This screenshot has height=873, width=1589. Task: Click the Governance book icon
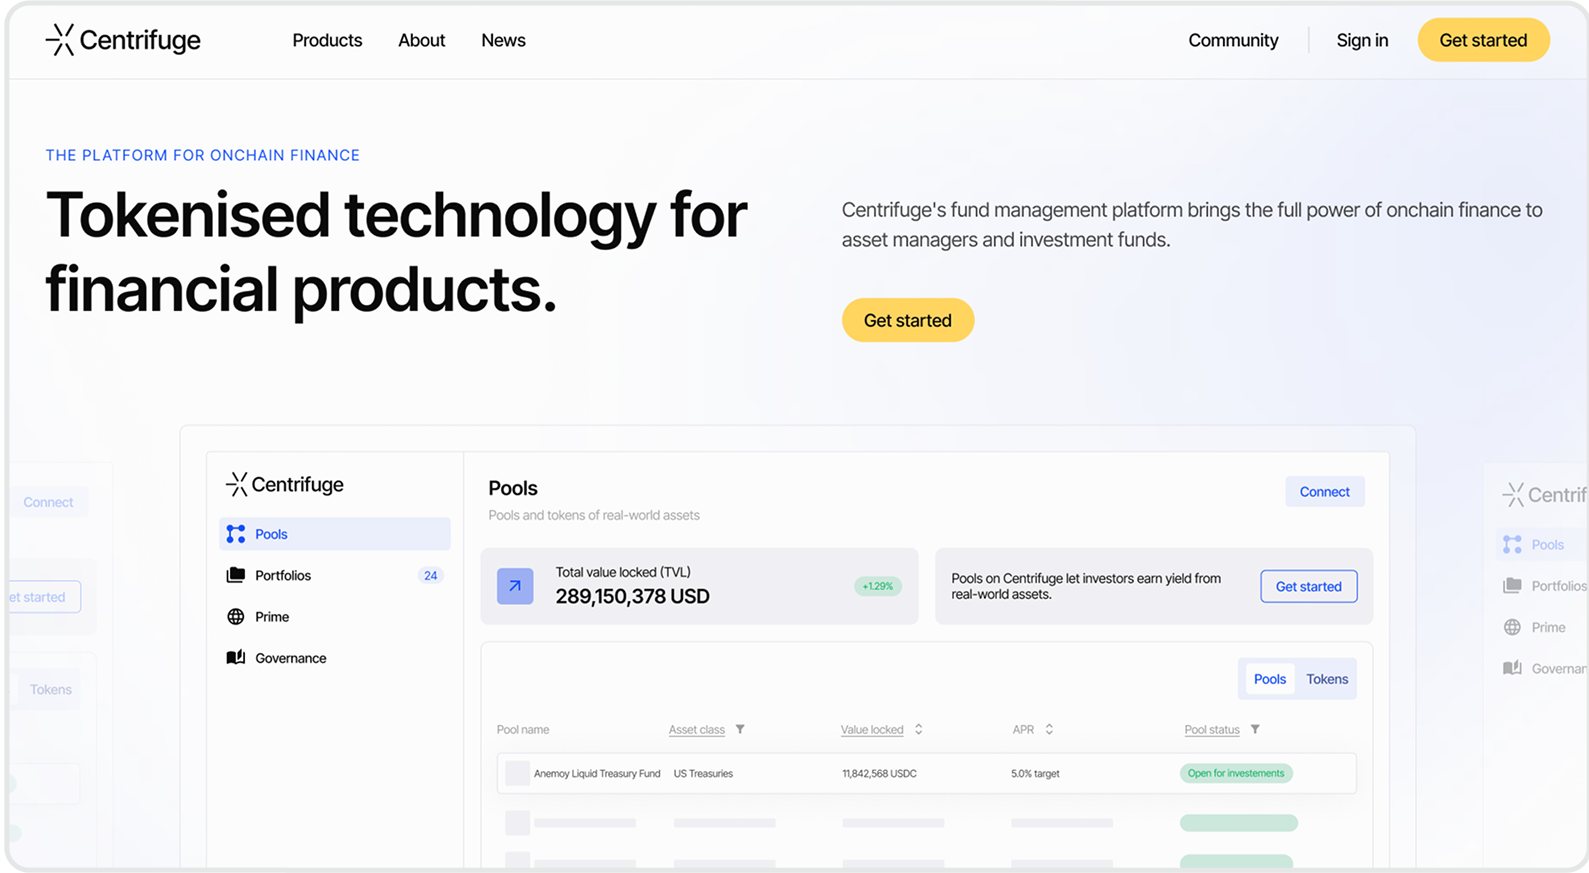(236, 658)
